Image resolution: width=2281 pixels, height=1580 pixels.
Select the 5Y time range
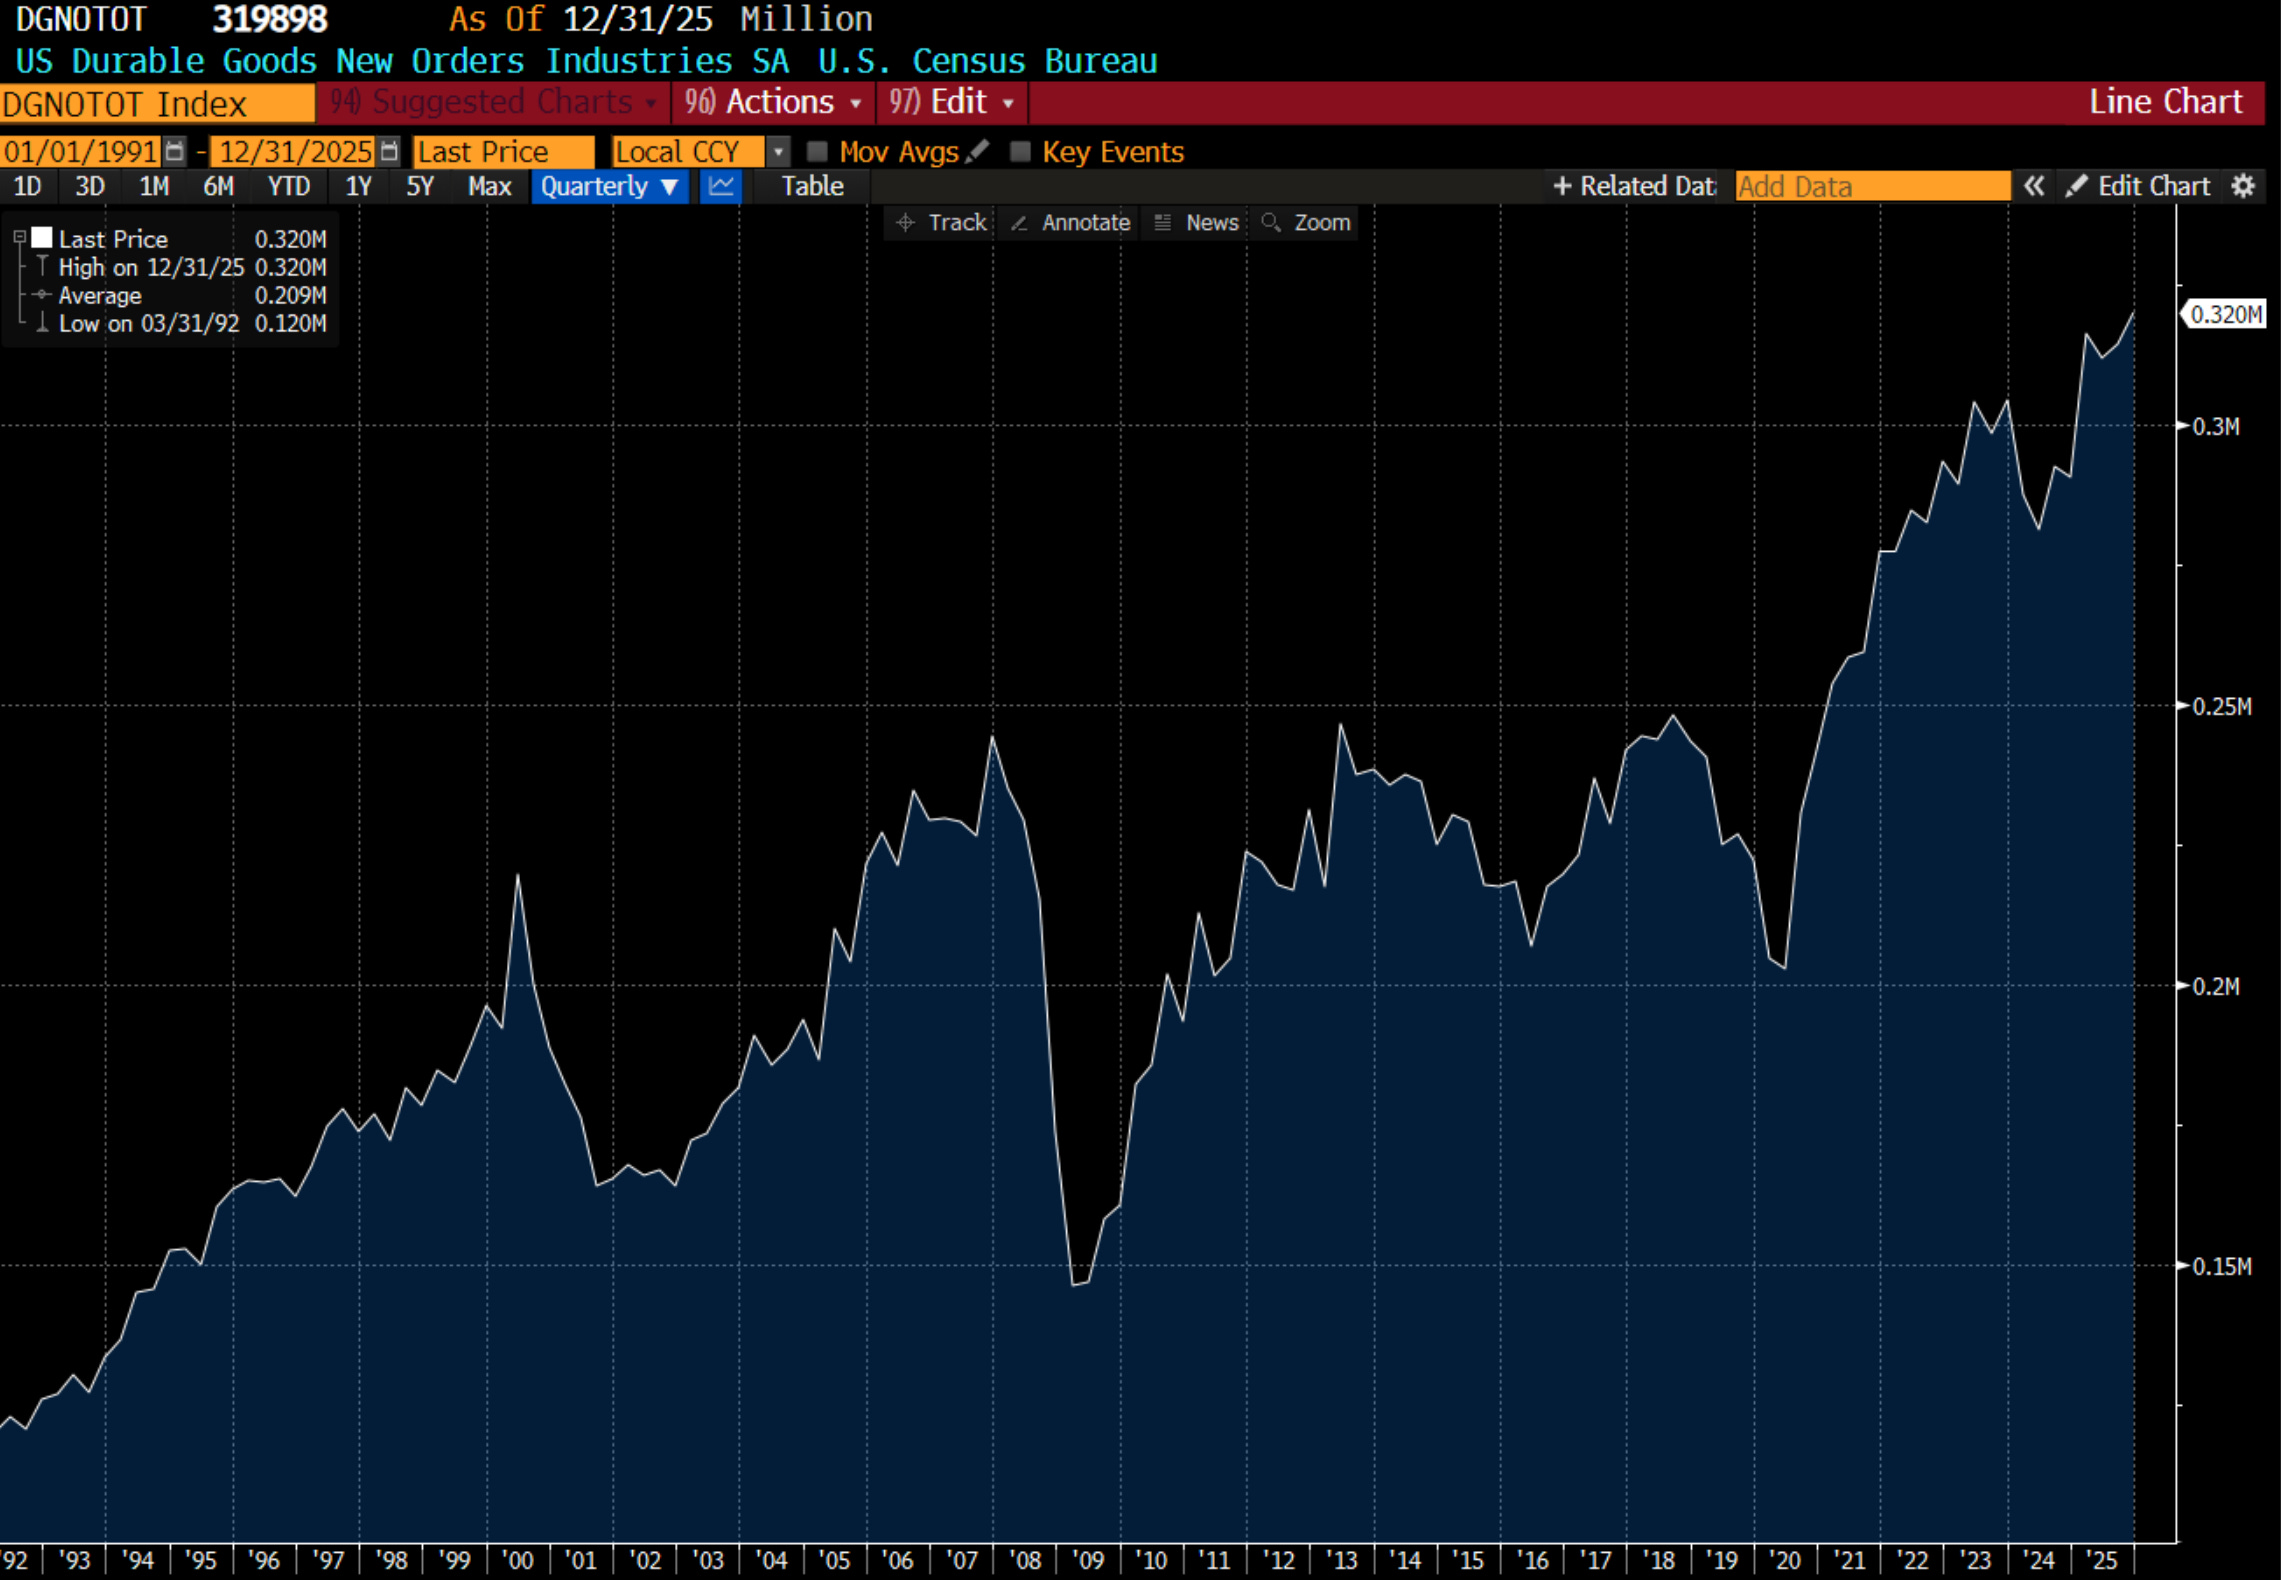coord(419,186)
